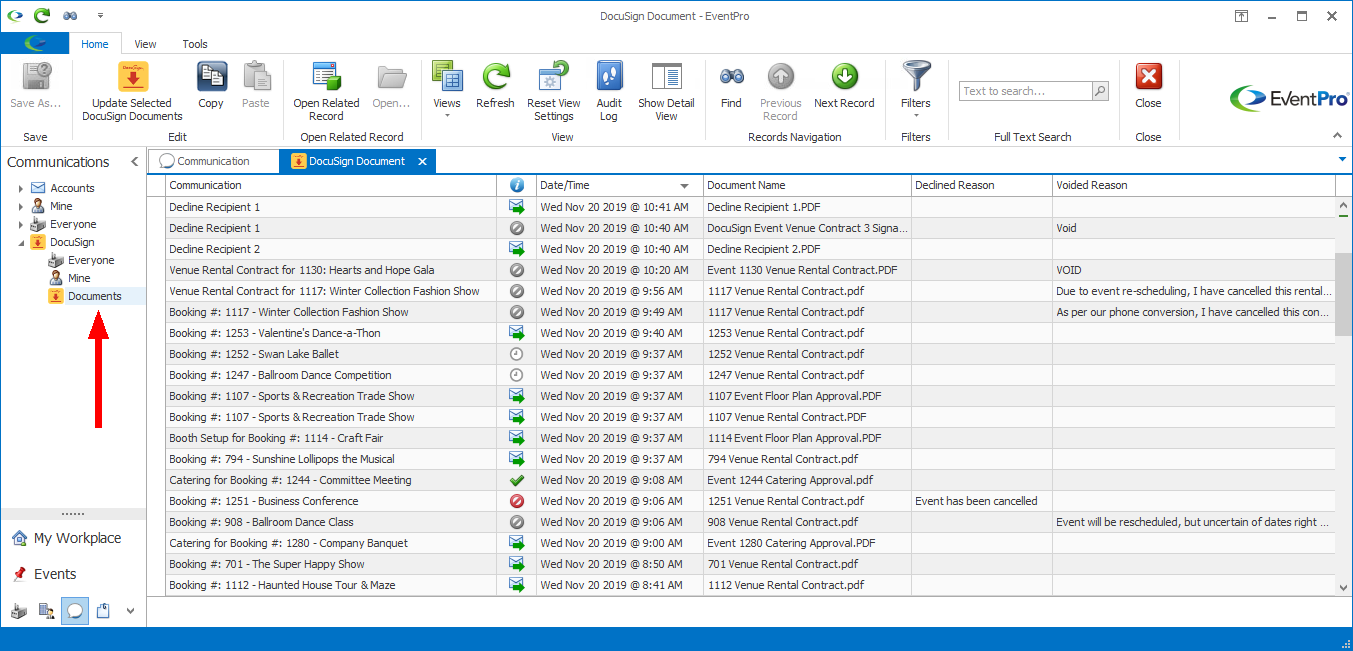Select the Accounts tree item
Image resolution: width=1353 pixels, height=651 pixels.
pyautogui.click(x=72, y=188)
